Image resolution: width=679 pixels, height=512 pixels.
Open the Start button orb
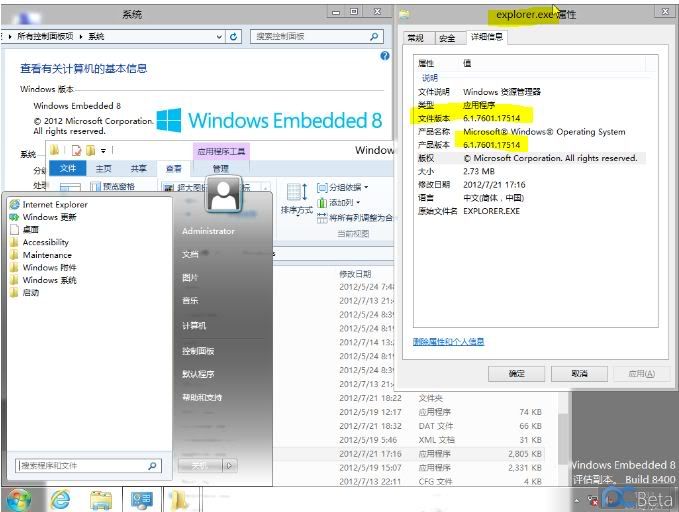point(18,499)
